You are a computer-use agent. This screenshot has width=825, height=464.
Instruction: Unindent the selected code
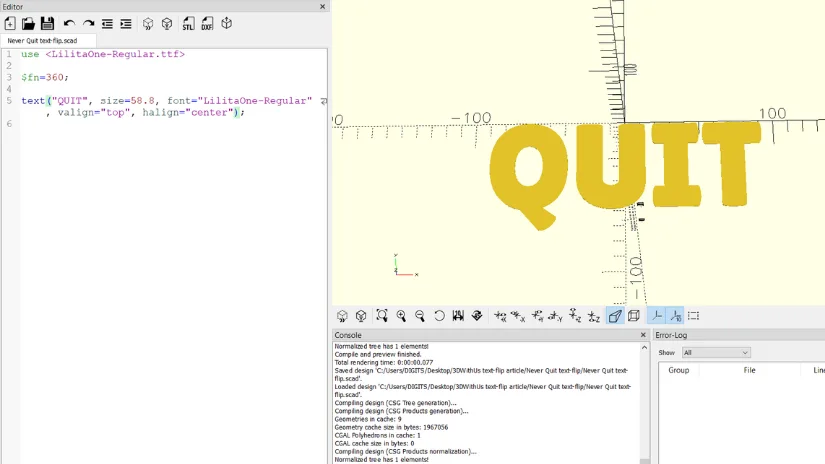tap(107, 24)
